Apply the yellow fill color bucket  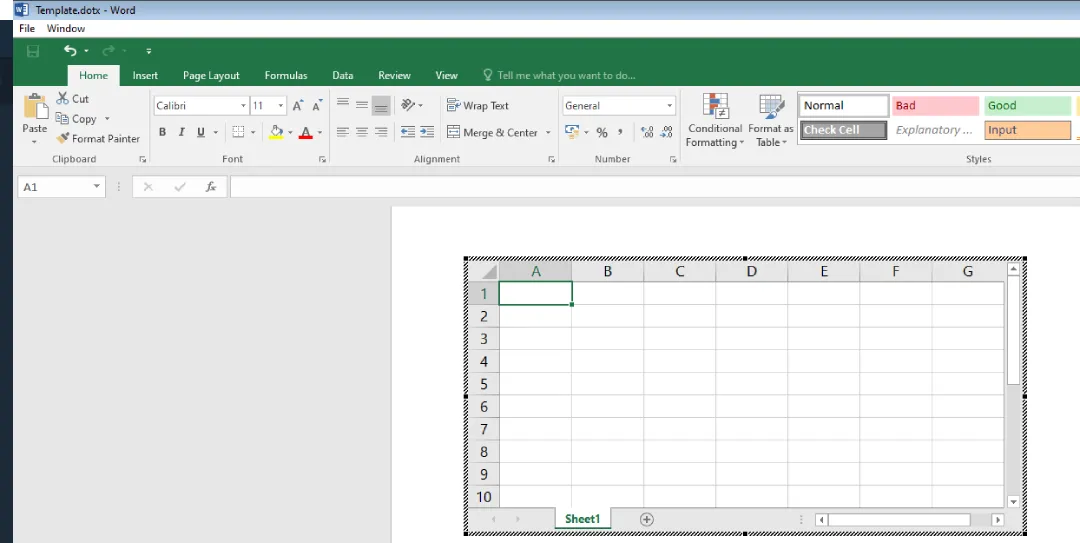[x=276, y=132]
